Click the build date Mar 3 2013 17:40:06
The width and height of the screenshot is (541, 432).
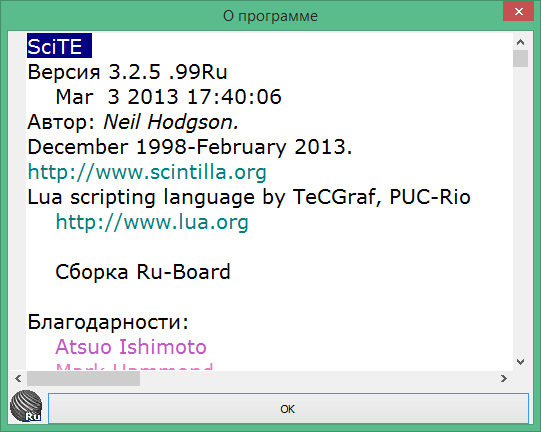click(168, 97)
